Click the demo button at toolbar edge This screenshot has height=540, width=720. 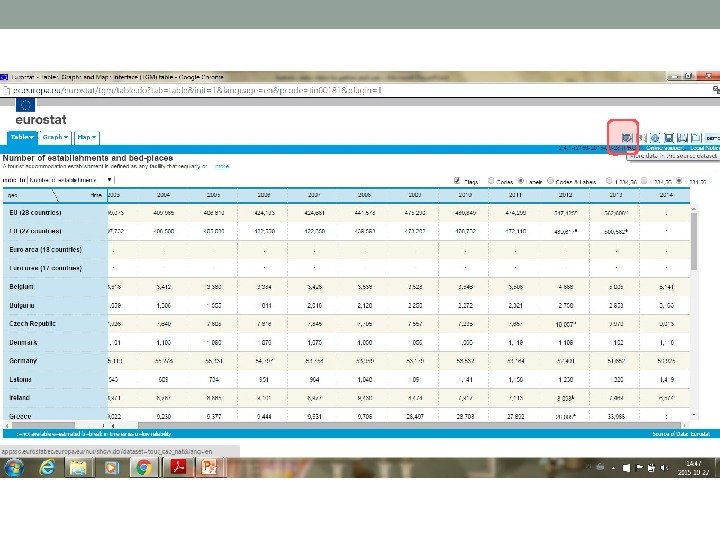pos(713,138)
